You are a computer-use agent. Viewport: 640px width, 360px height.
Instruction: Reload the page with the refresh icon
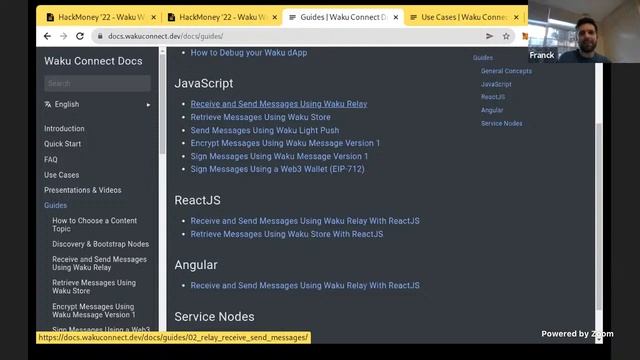coord(80,36)
